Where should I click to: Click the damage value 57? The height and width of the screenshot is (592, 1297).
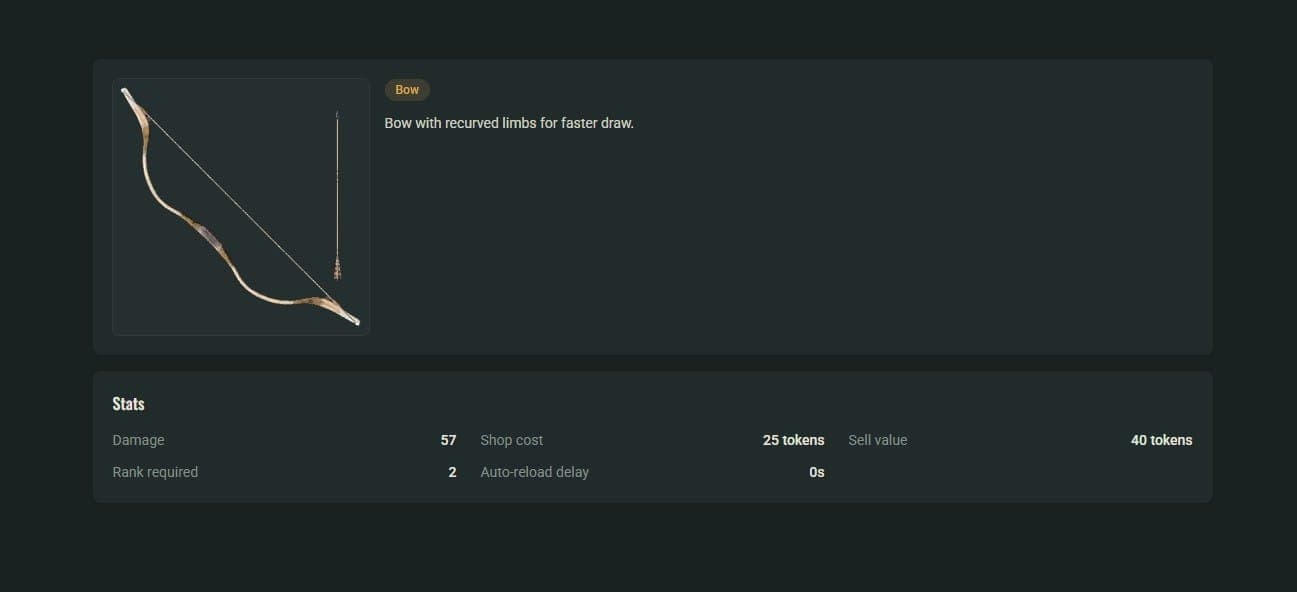pos(448,440)
